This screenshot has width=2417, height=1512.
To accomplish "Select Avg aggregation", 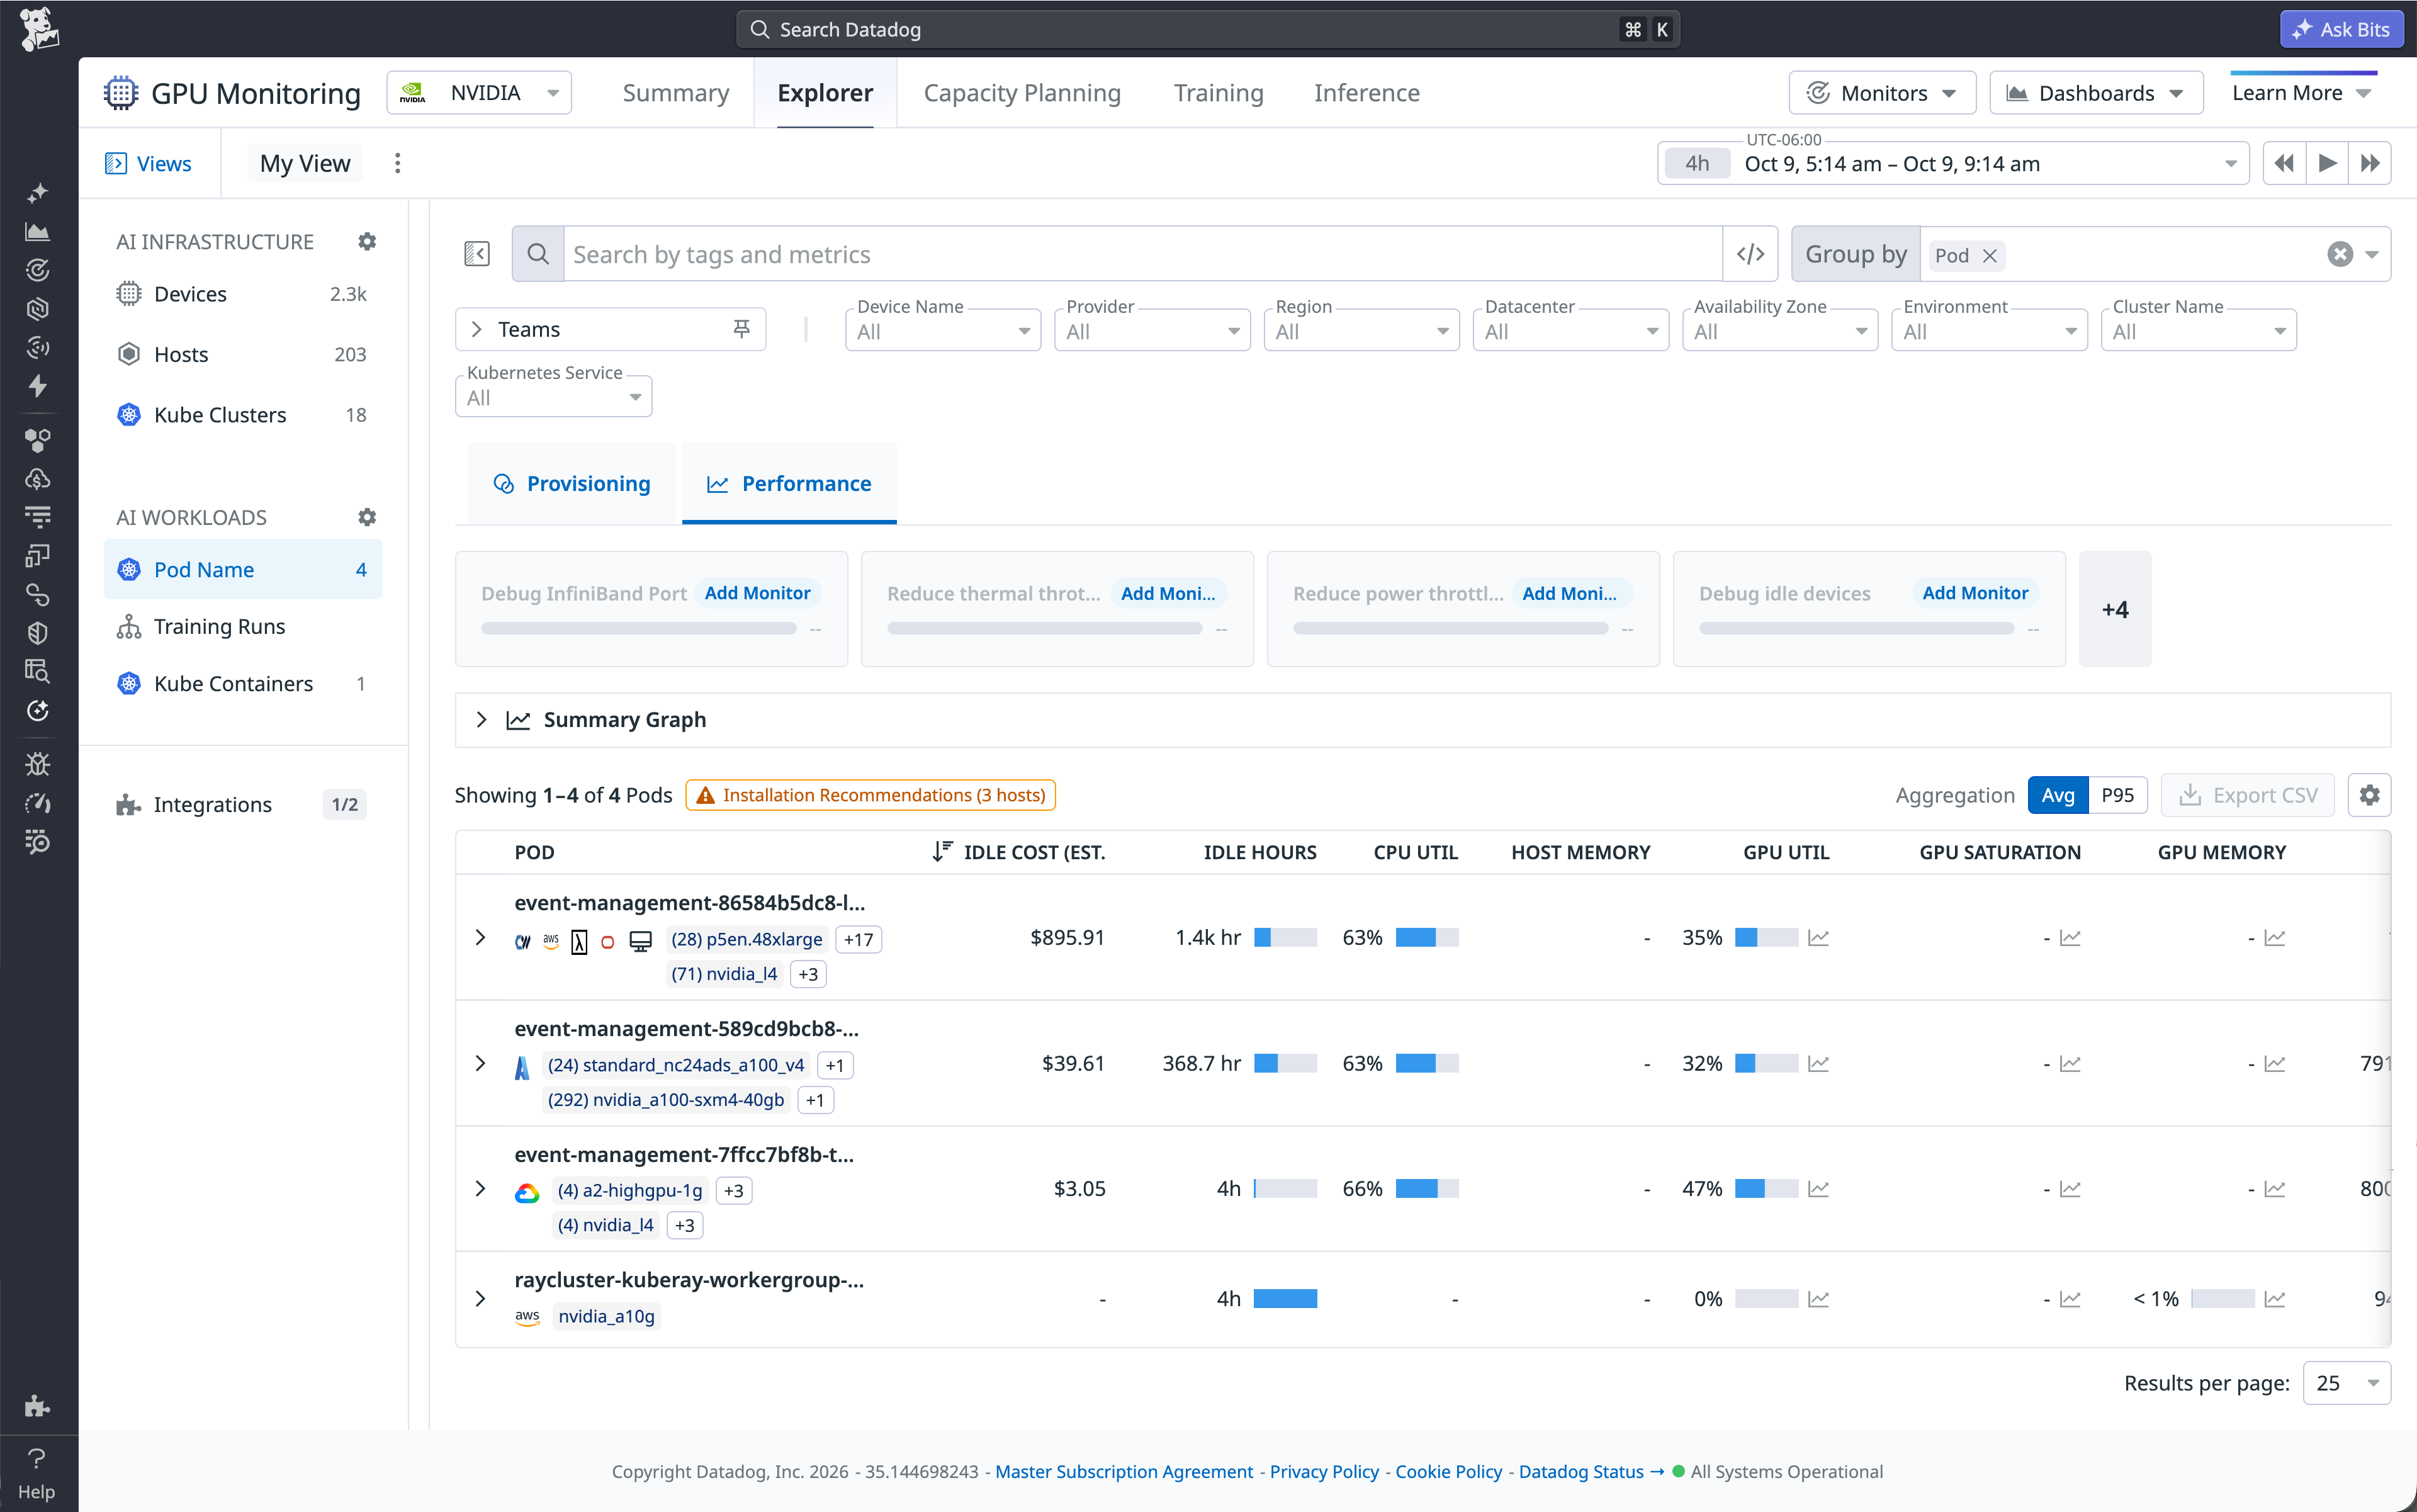I will pos(2058,795).
